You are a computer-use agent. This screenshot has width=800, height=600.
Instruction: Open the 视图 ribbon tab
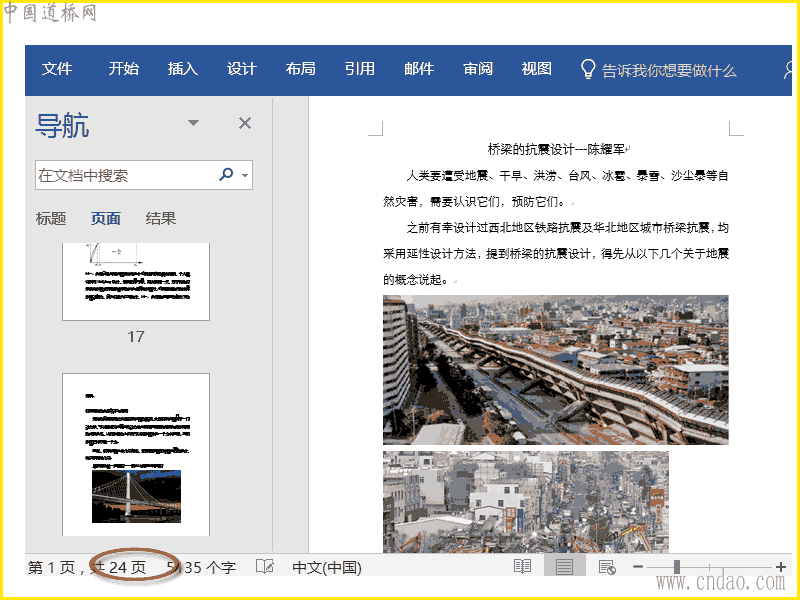537,69
